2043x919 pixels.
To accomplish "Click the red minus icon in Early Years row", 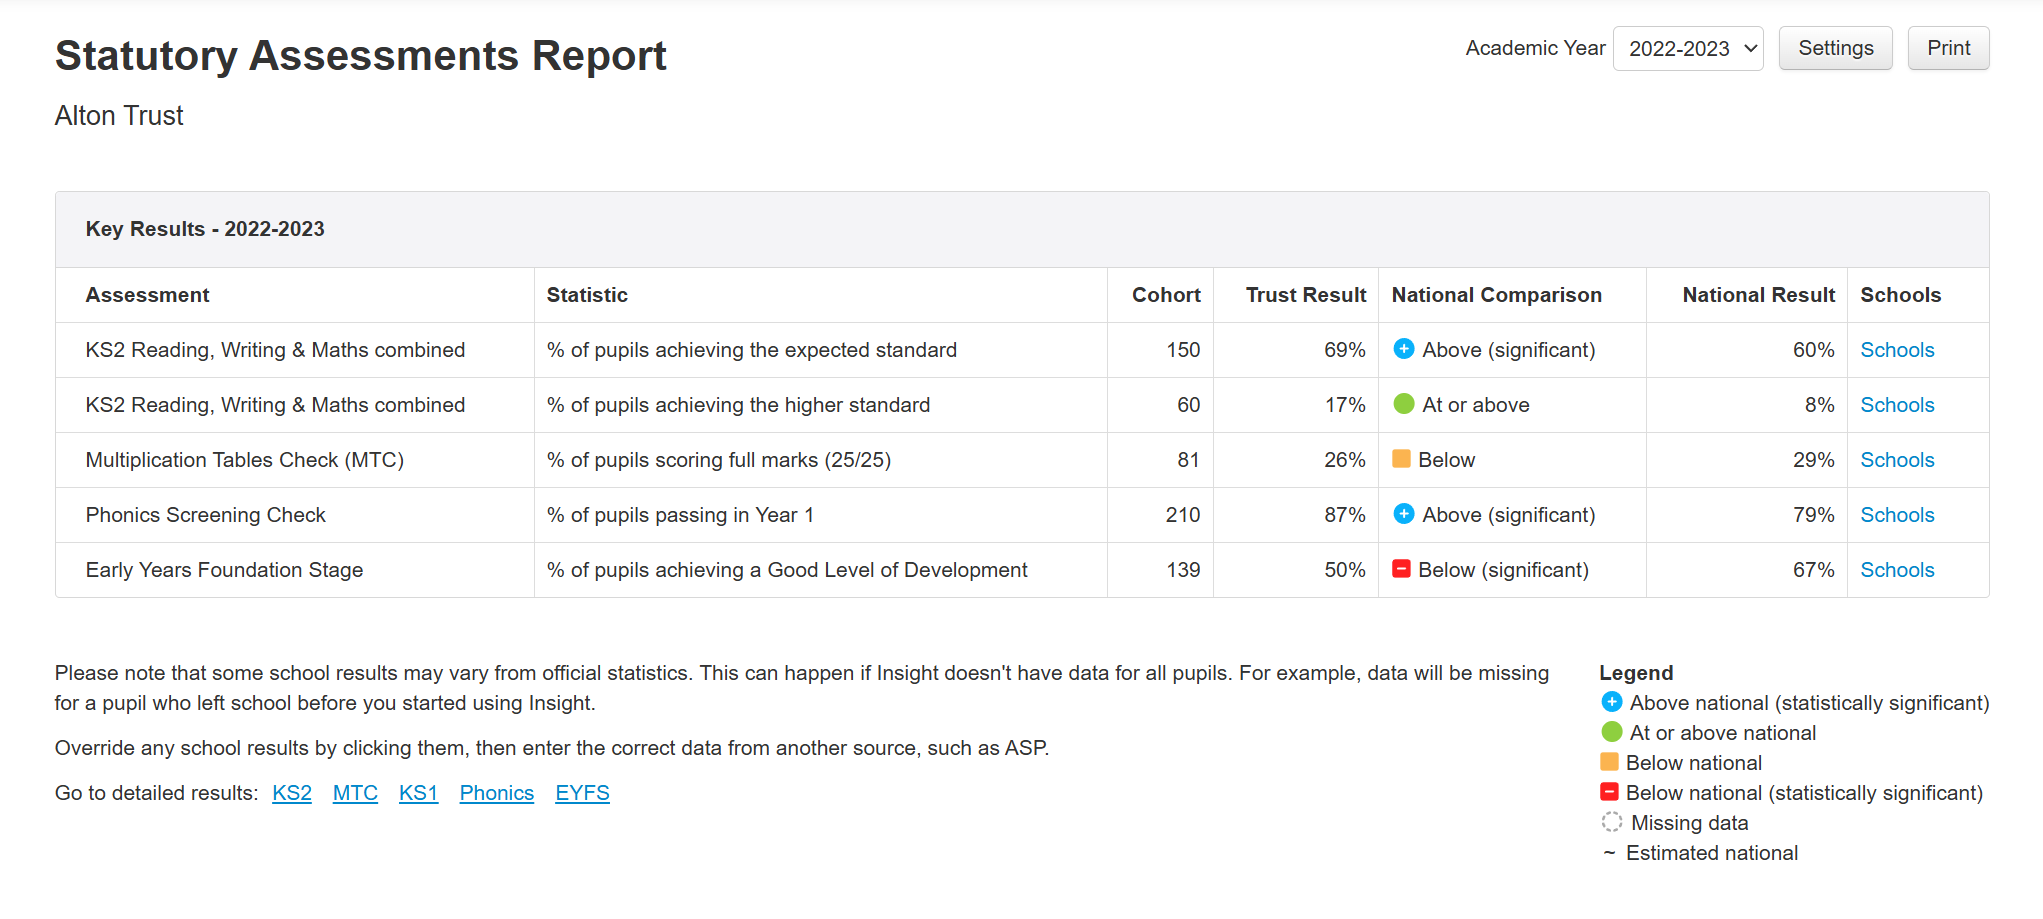I will pyautogui.click(x=1401, y=569).
